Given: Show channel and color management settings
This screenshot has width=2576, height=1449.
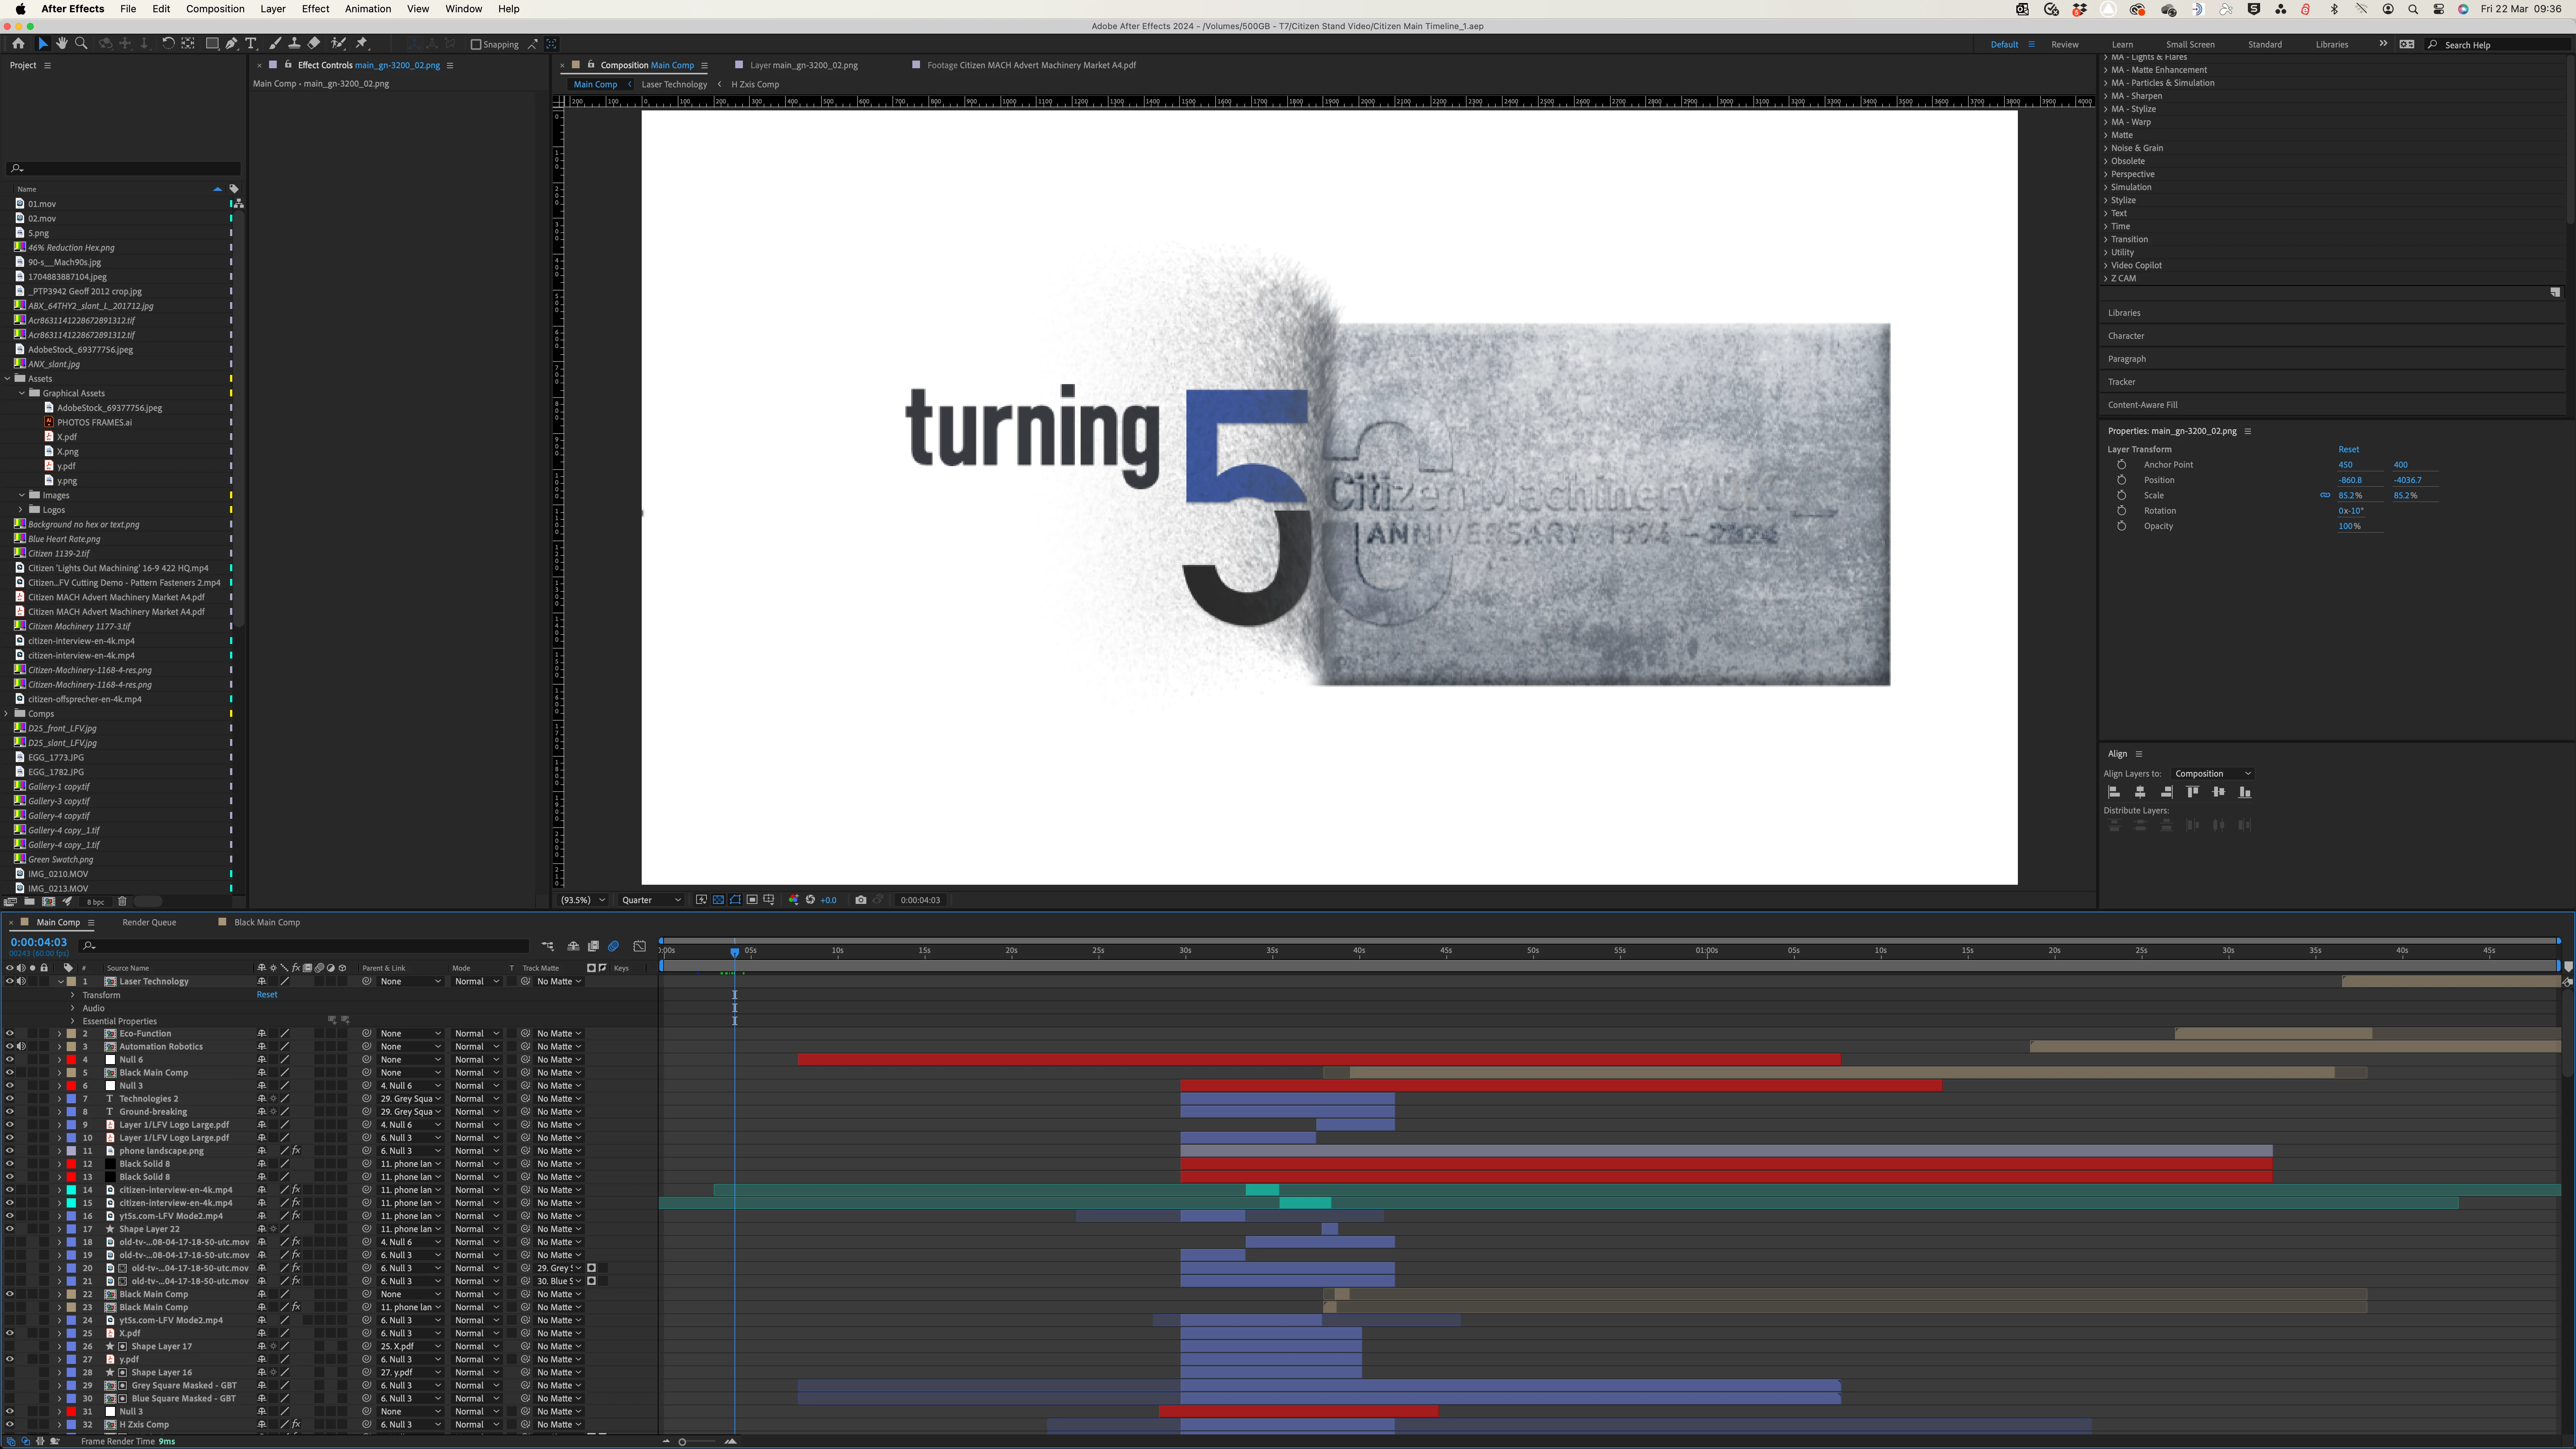Looking at the screenshot, I should pyautogui.click(x=793, y=900).
